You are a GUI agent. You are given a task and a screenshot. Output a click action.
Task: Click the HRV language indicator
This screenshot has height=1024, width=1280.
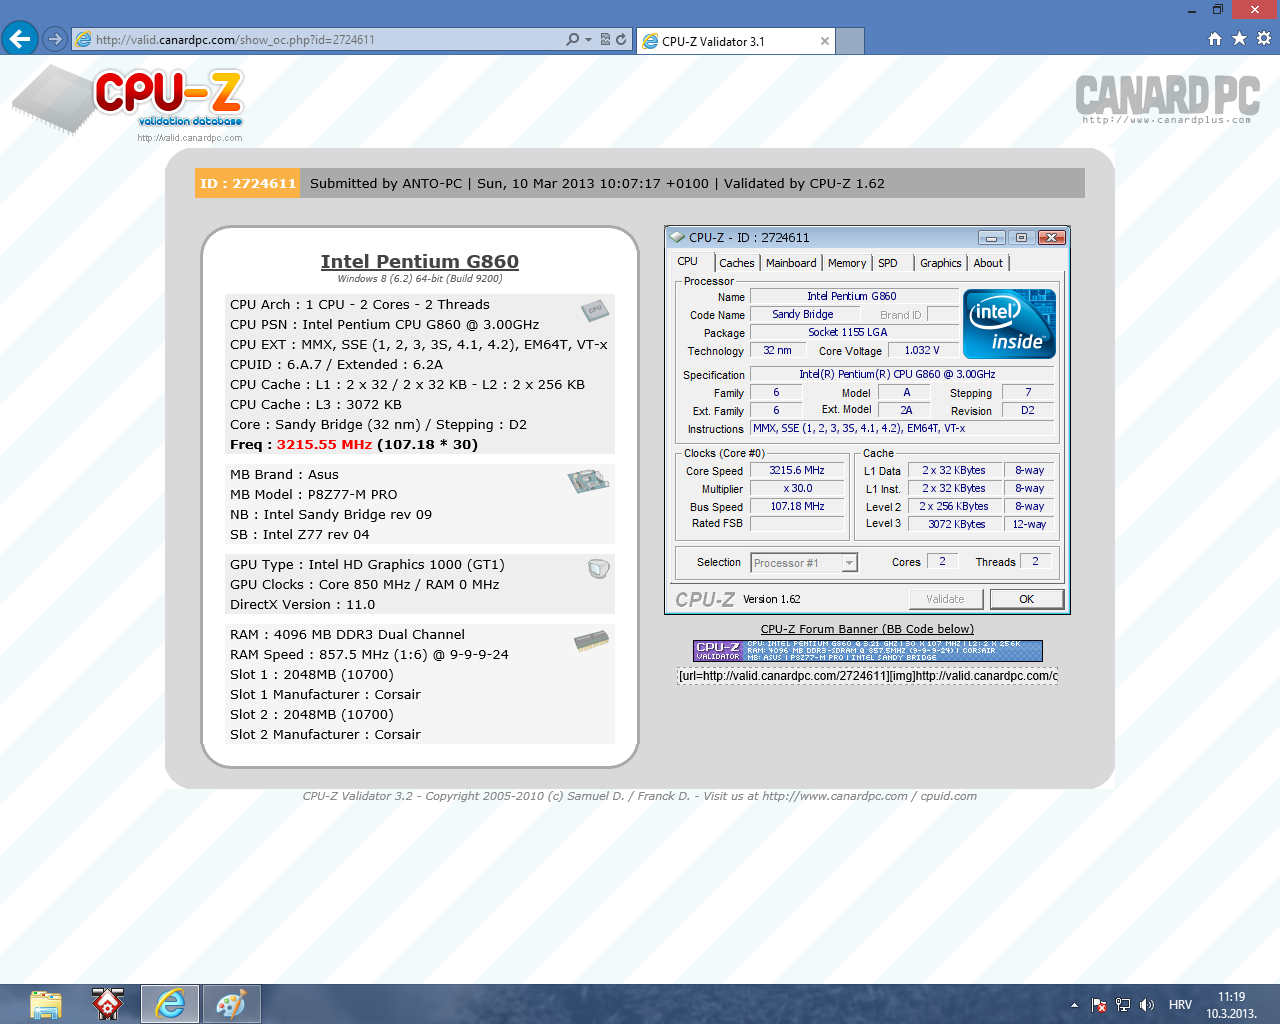coord(1180,1005)
